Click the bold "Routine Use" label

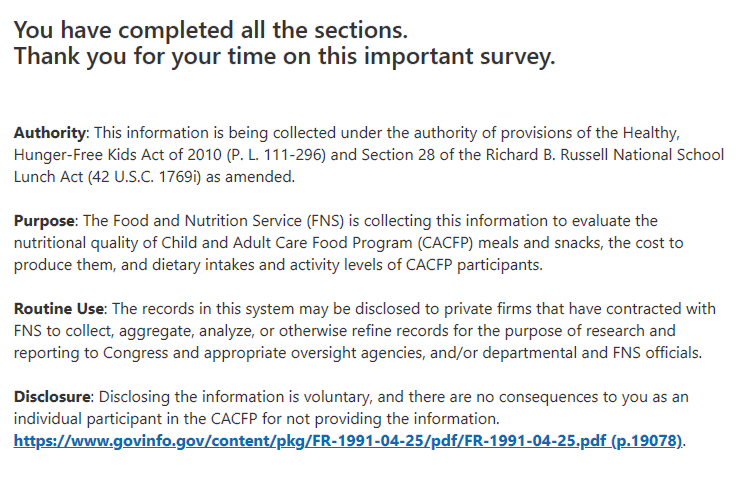(x=59, y=309)
